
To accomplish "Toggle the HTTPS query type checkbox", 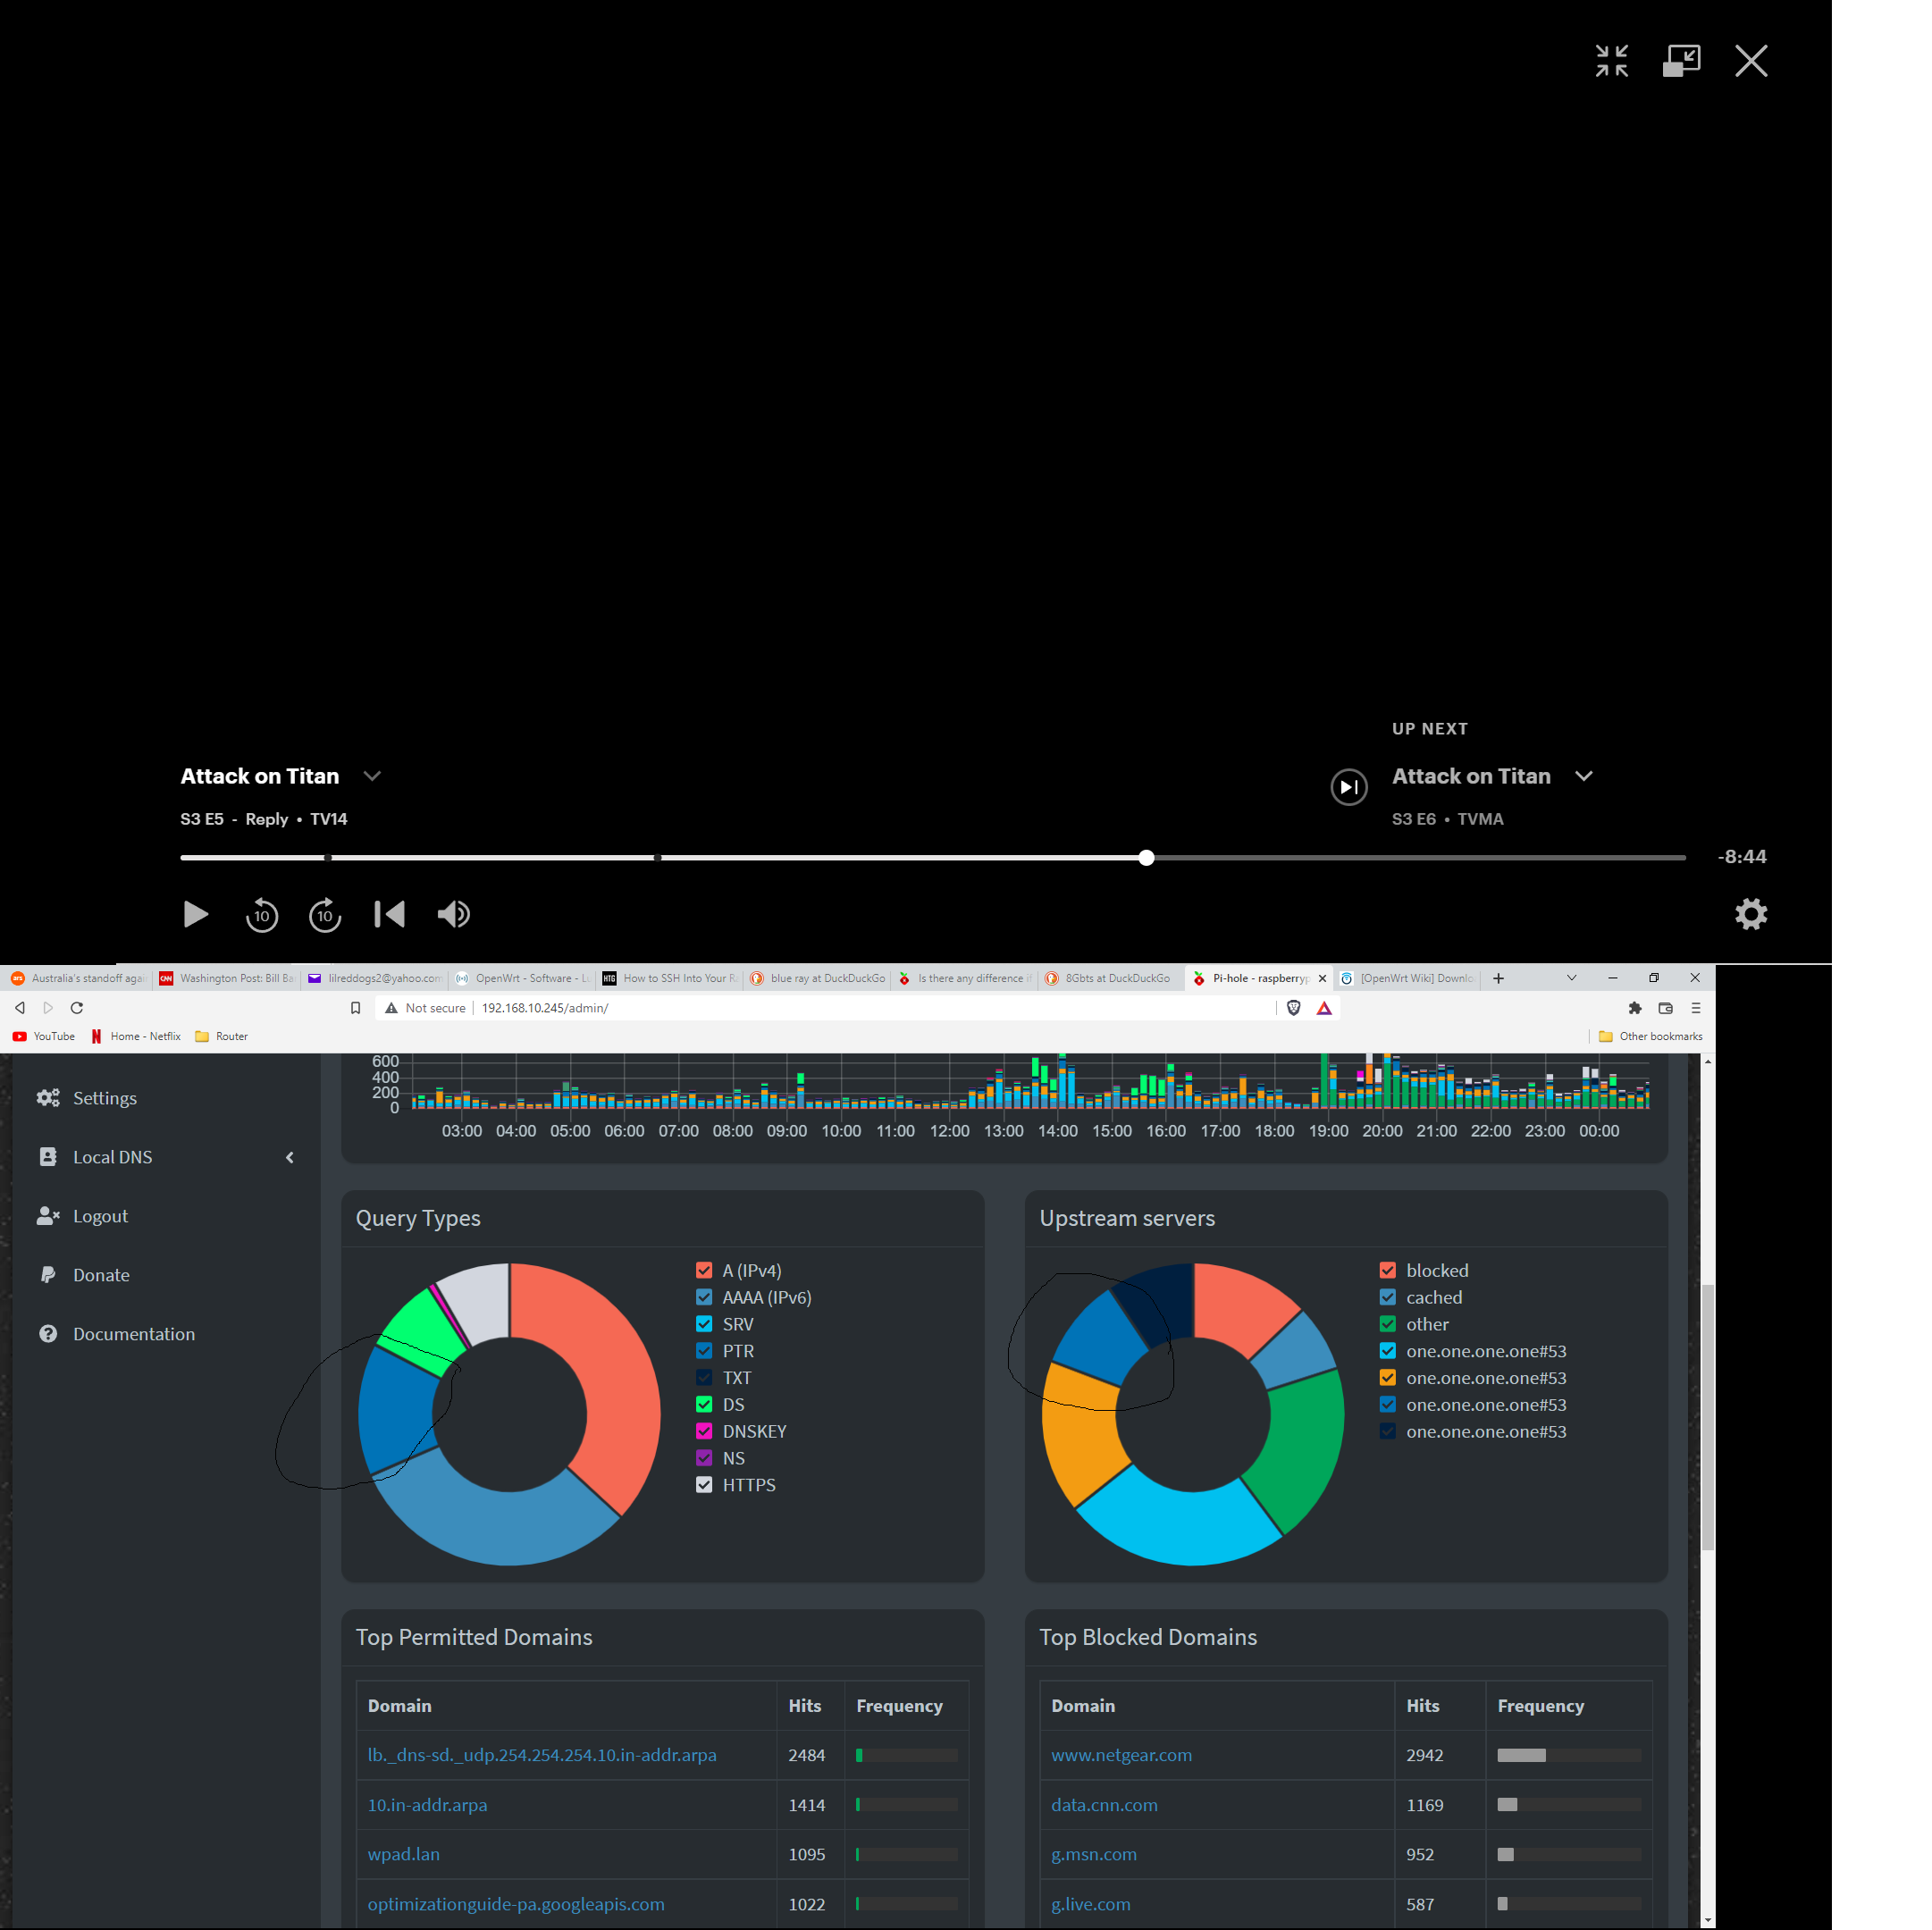I will (x=704, y=1485).
